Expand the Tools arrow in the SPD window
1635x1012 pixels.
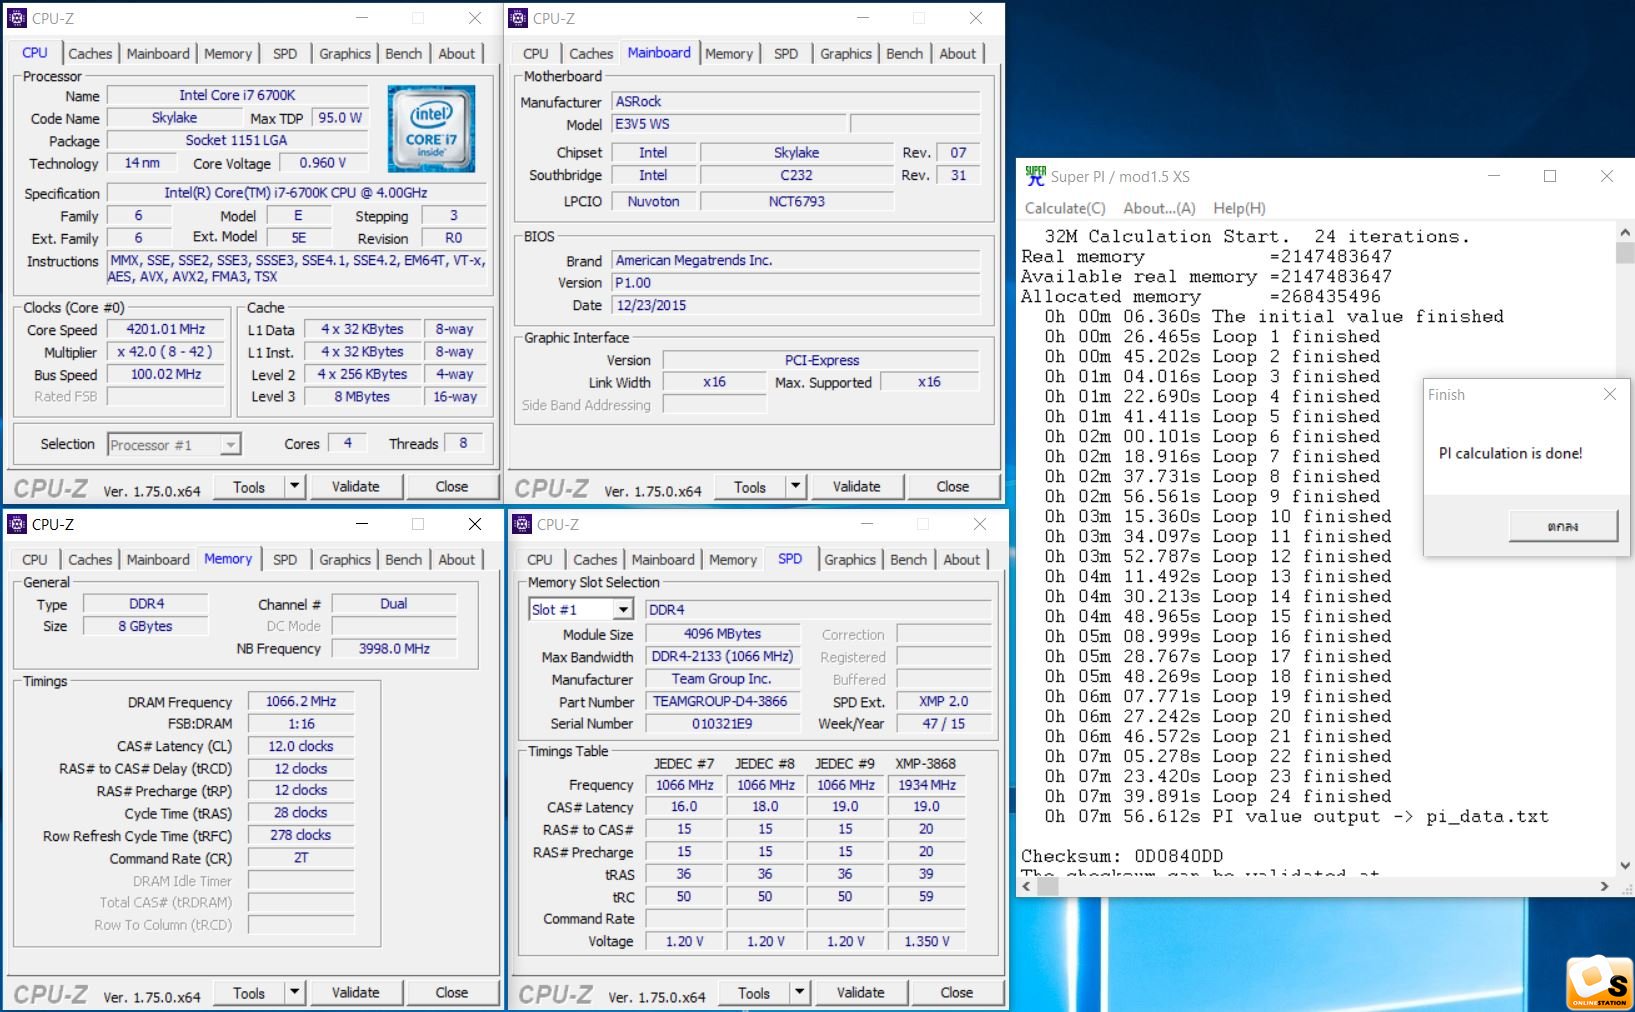tap(799, 993)
